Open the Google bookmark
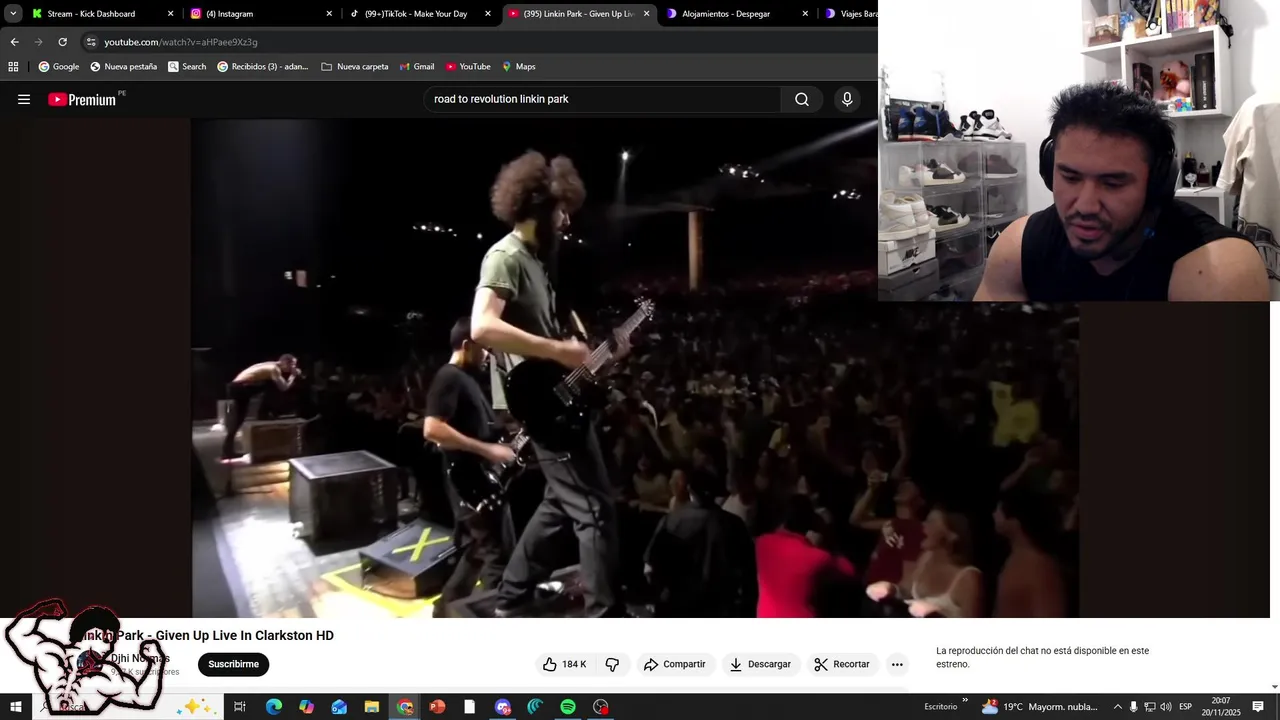 58,67
